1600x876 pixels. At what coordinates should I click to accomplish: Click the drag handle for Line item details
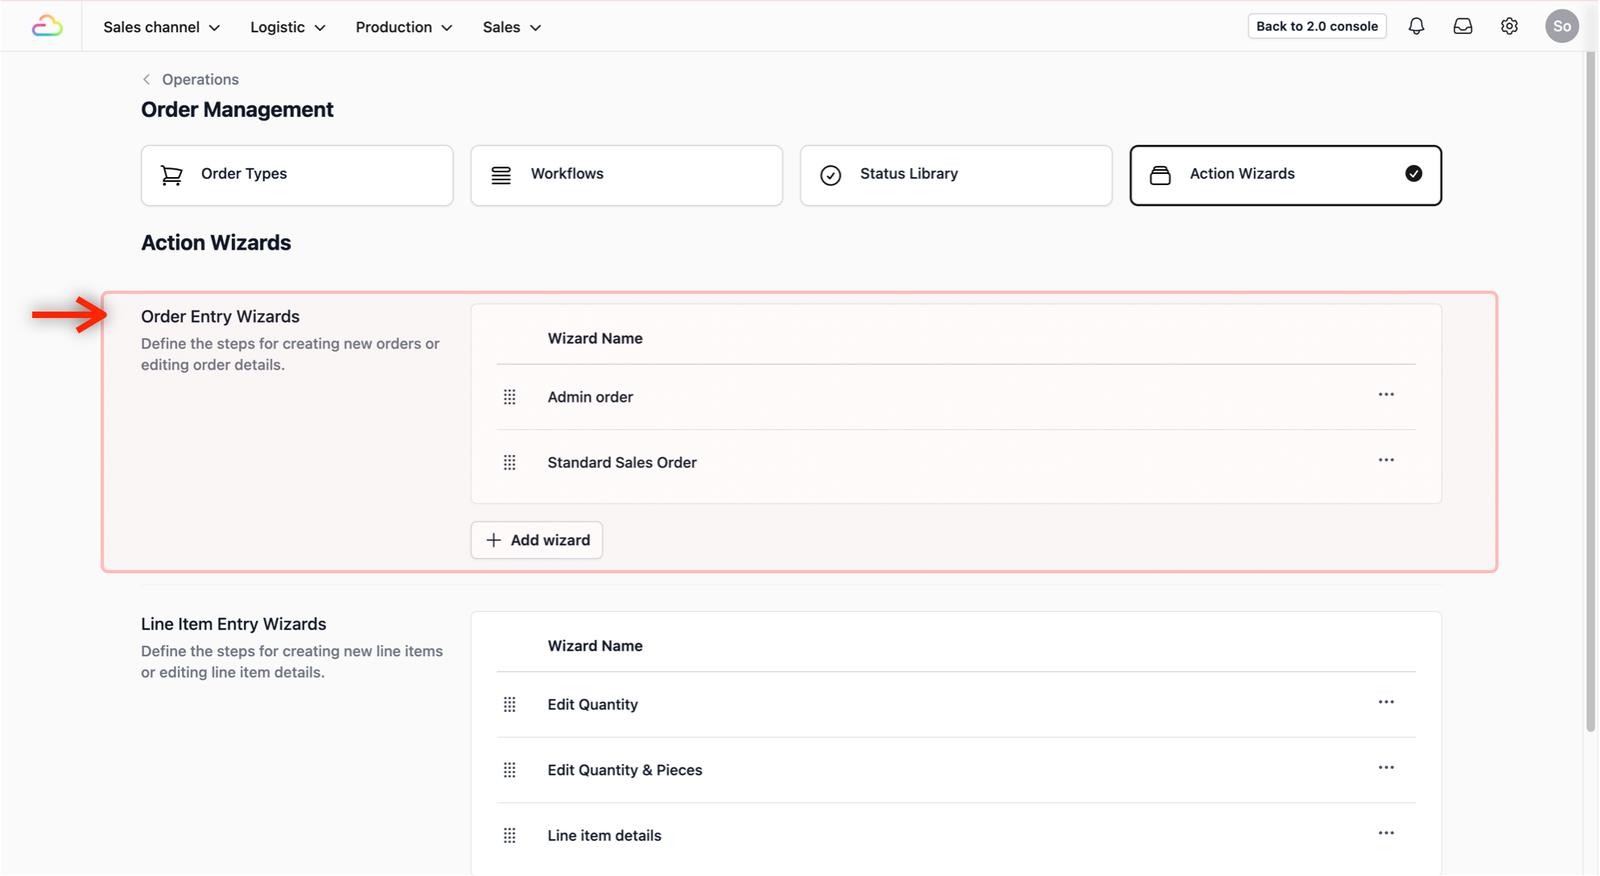pyautogui.click(x=510, y=836)
